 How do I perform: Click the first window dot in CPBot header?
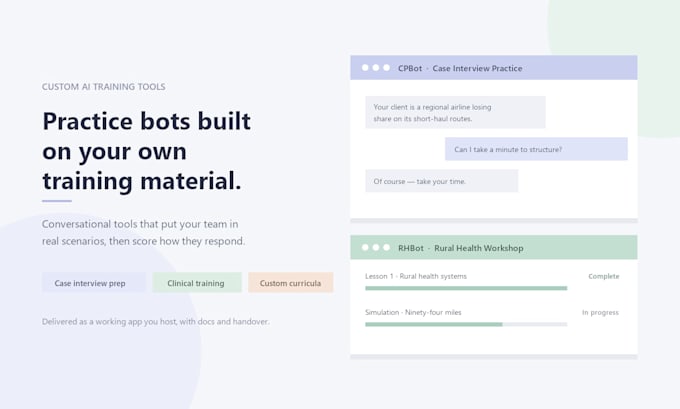click(x=365, y=68)
